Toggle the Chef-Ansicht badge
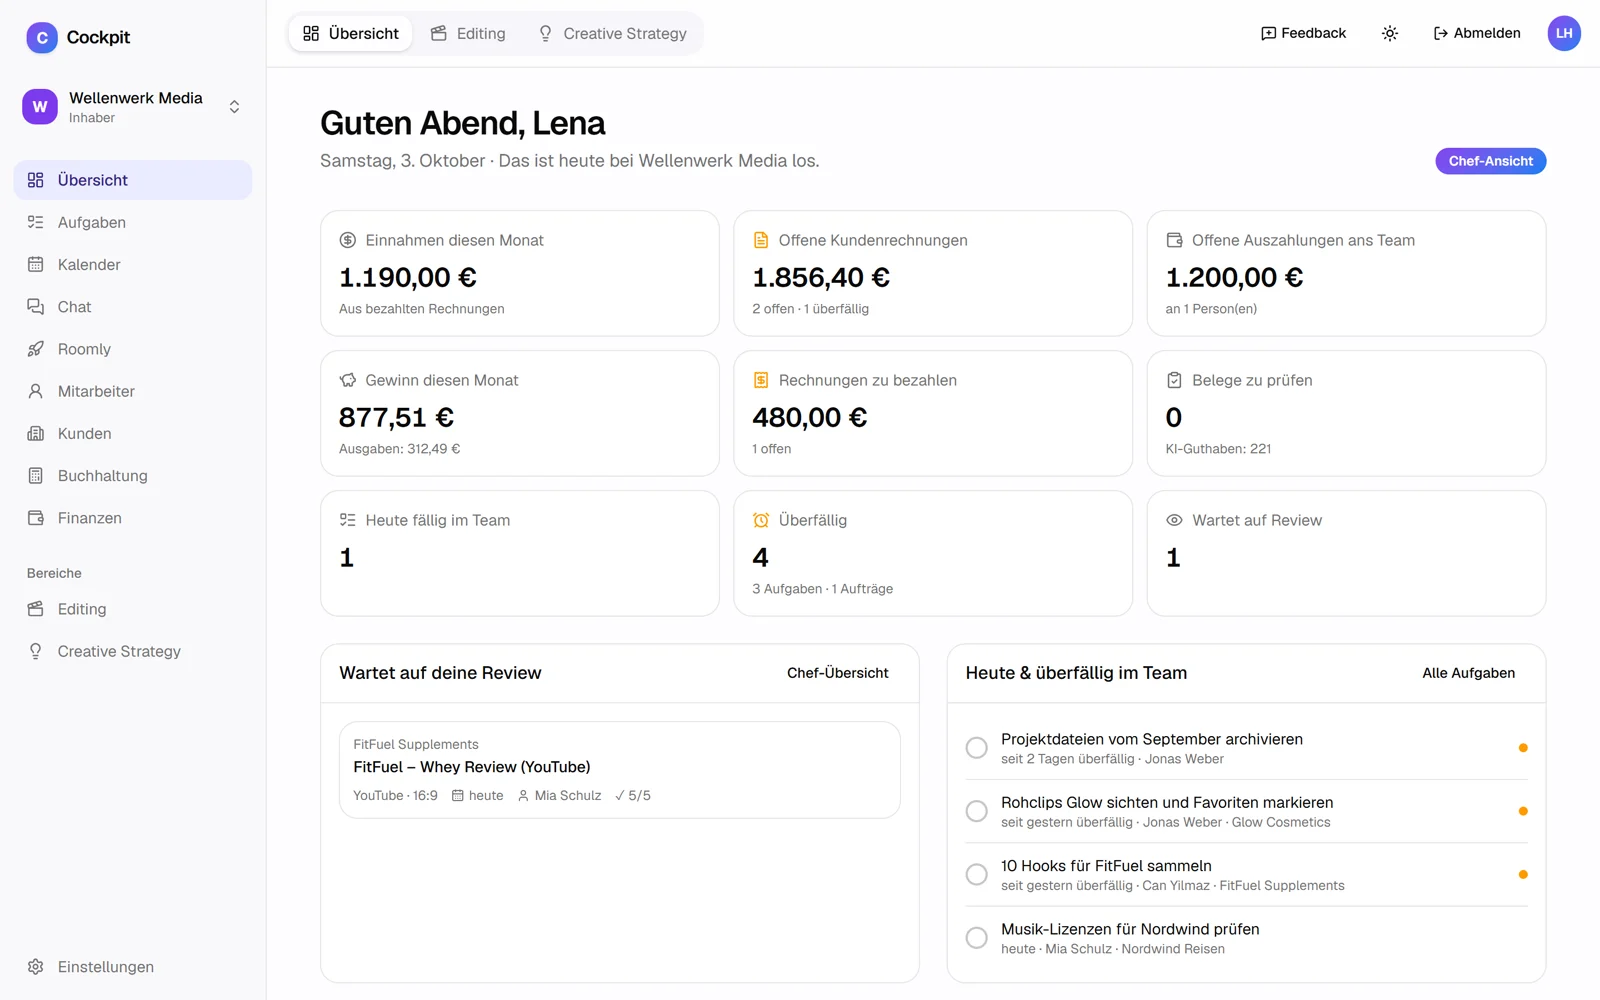The image size is (1600, 1000). tap(1490, 161)
